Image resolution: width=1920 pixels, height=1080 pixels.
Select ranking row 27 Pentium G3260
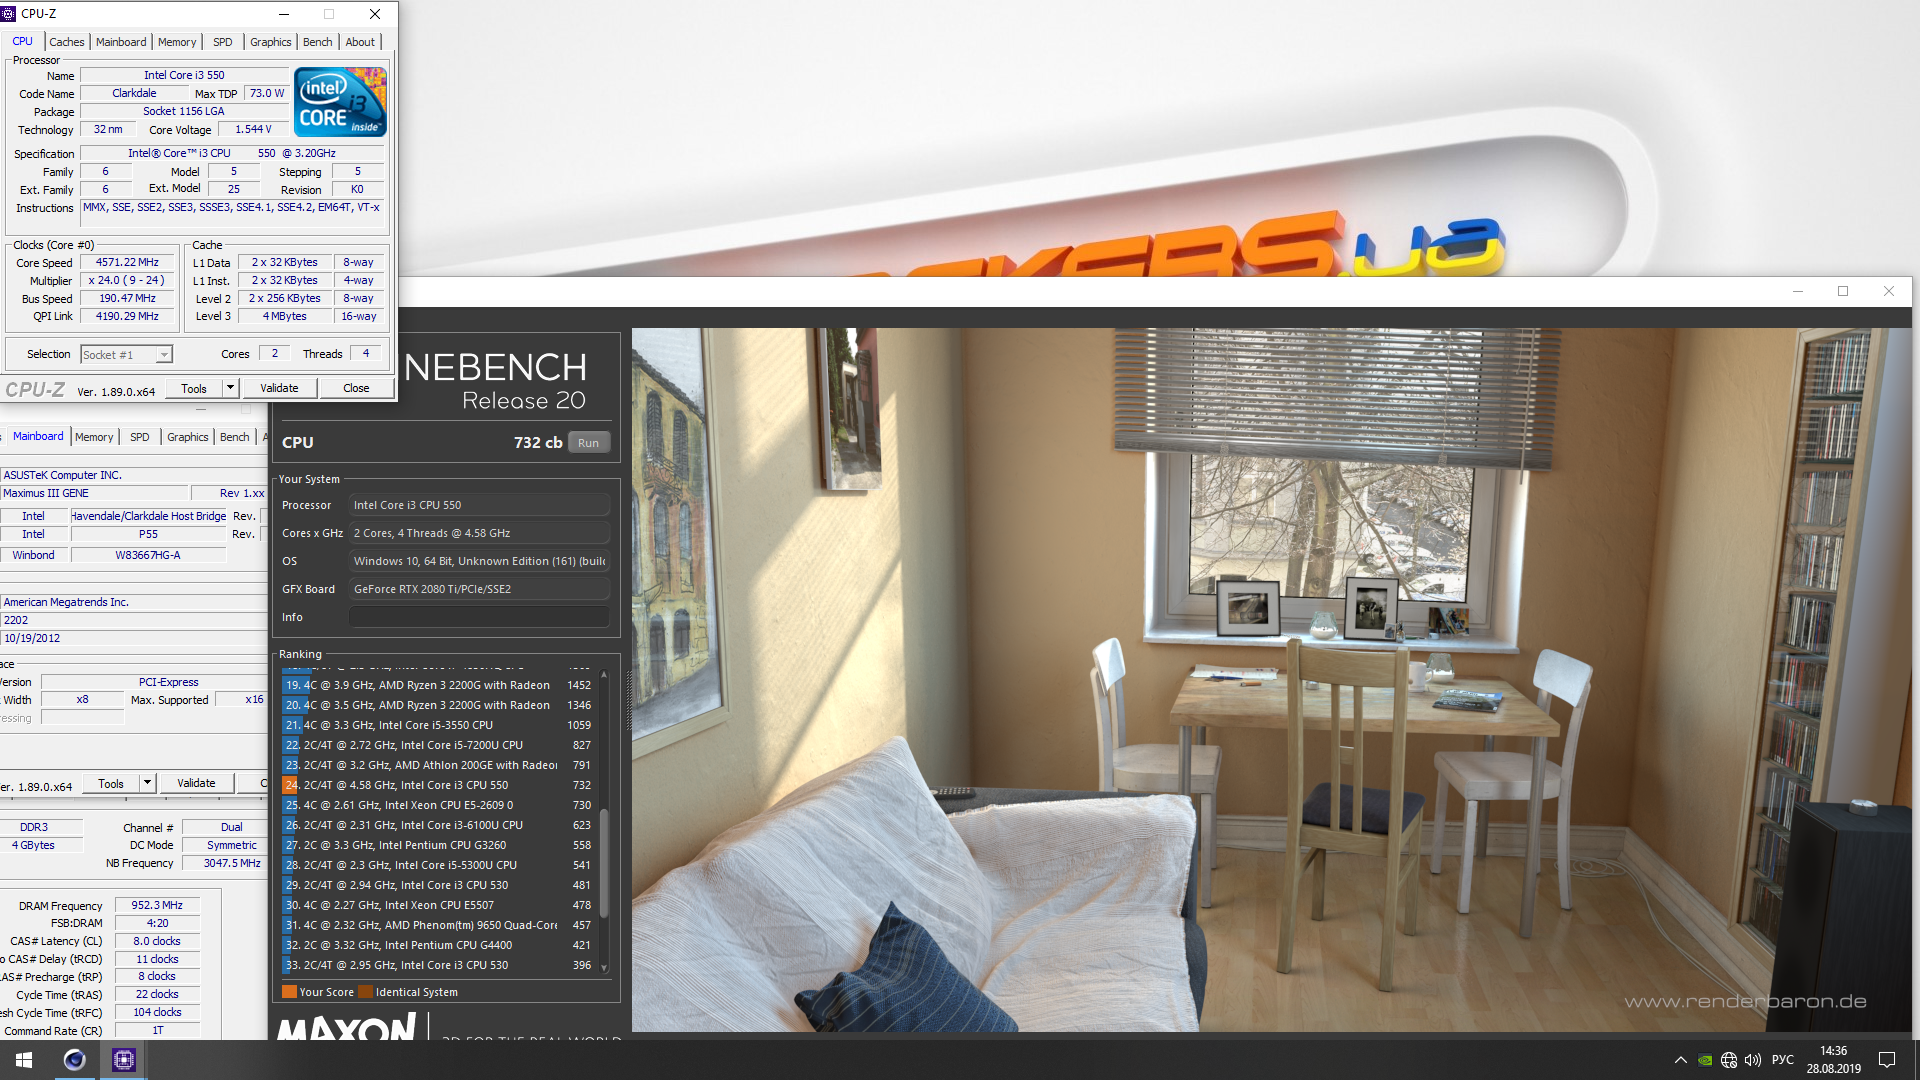[439, 845]
